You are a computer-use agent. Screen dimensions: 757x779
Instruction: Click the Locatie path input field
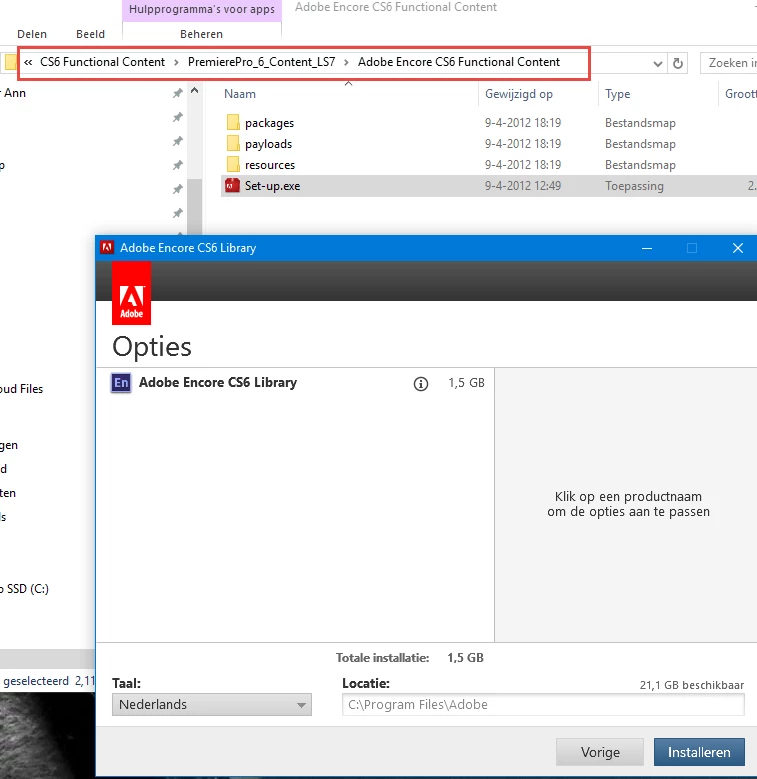(543, 704)
